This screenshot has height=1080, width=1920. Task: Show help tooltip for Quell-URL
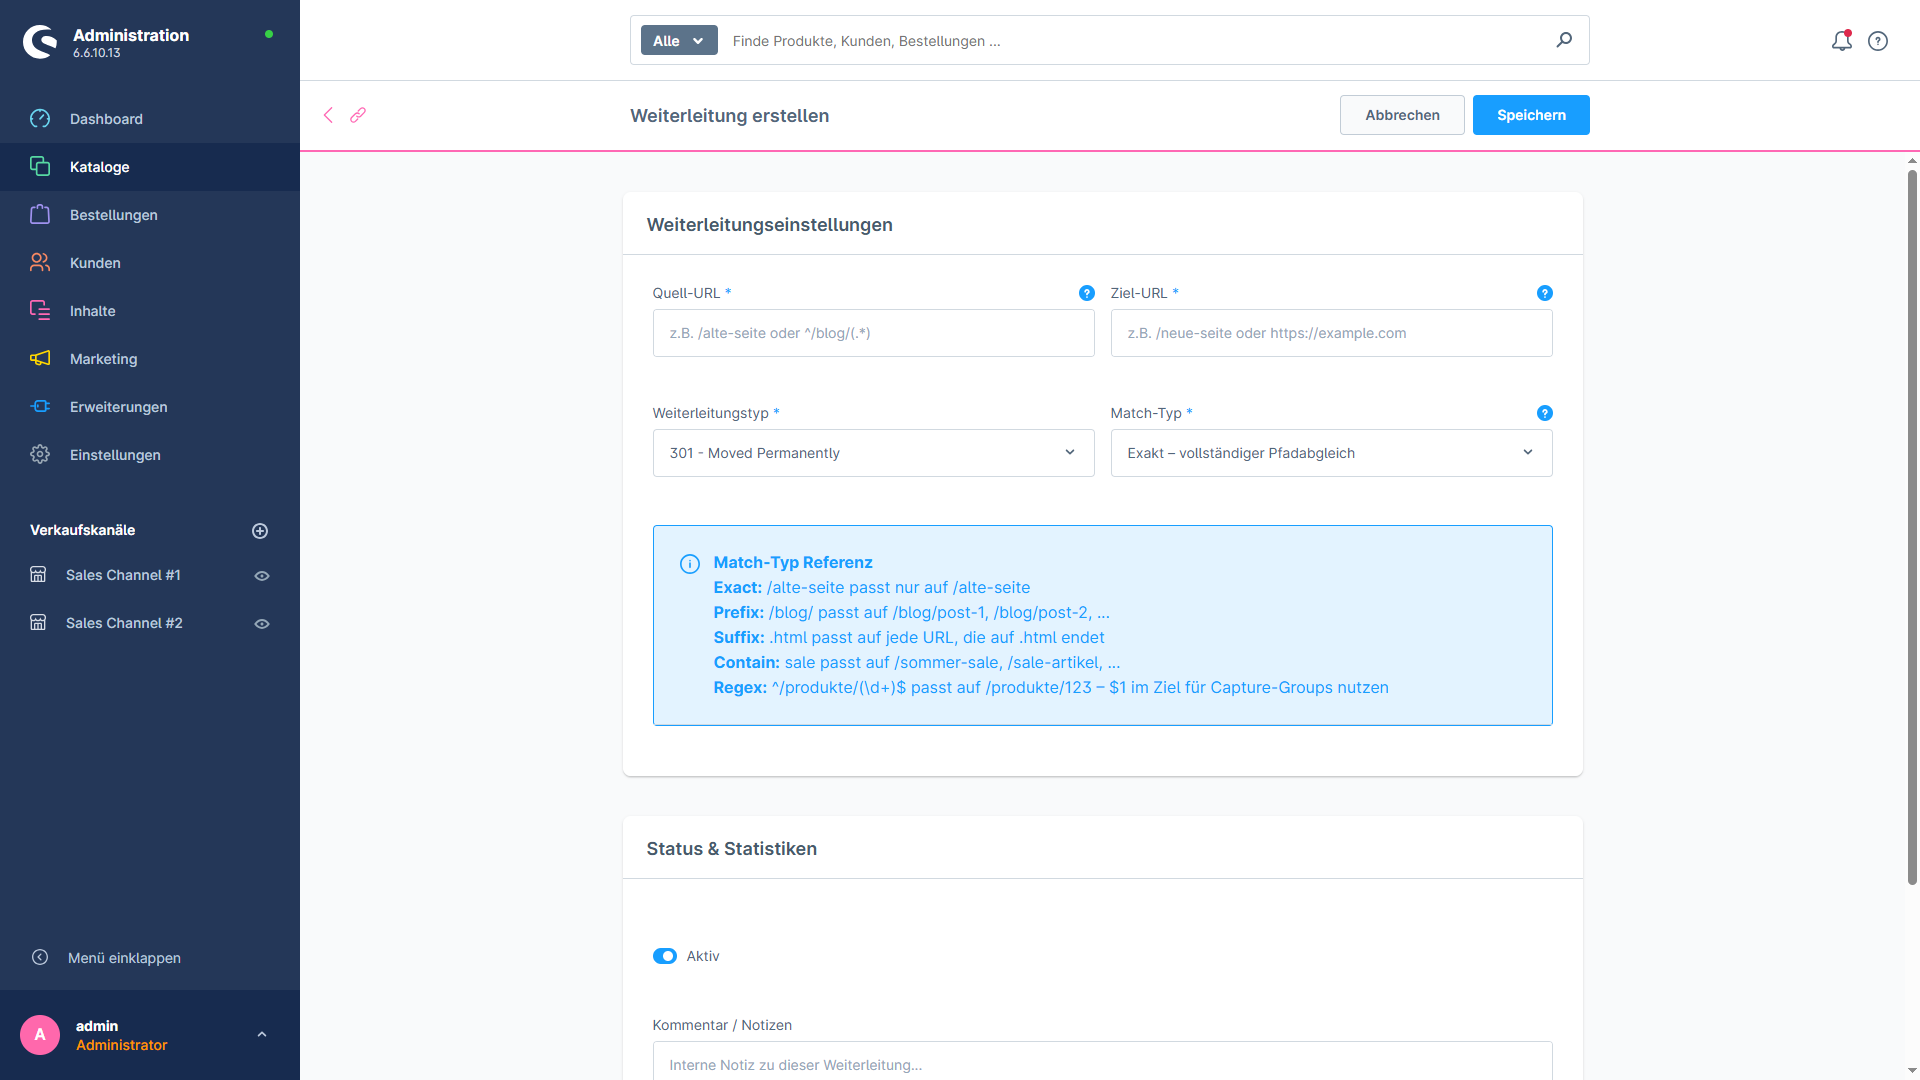coord(1087,293)
